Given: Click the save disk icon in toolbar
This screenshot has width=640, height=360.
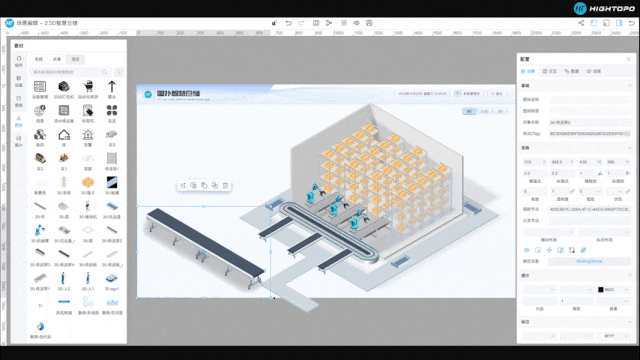Looking at the screenshot, I should [x=369, y=23].
